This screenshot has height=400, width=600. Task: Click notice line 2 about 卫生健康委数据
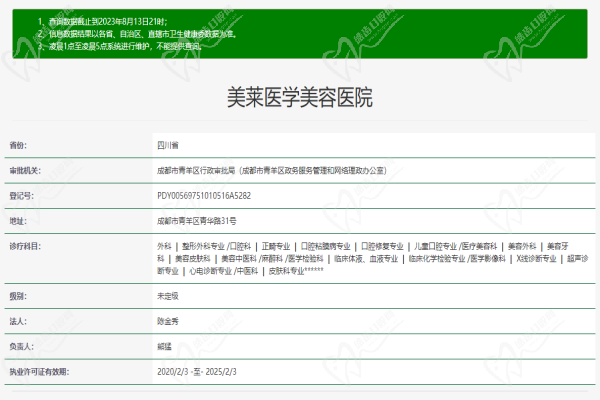tap(137, 34)
